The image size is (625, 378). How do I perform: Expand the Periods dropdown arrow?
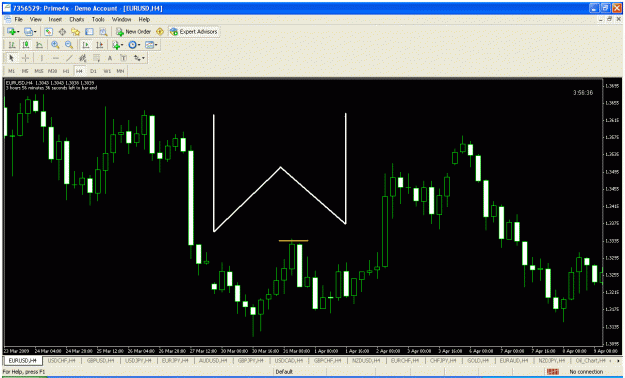point(139,45)
